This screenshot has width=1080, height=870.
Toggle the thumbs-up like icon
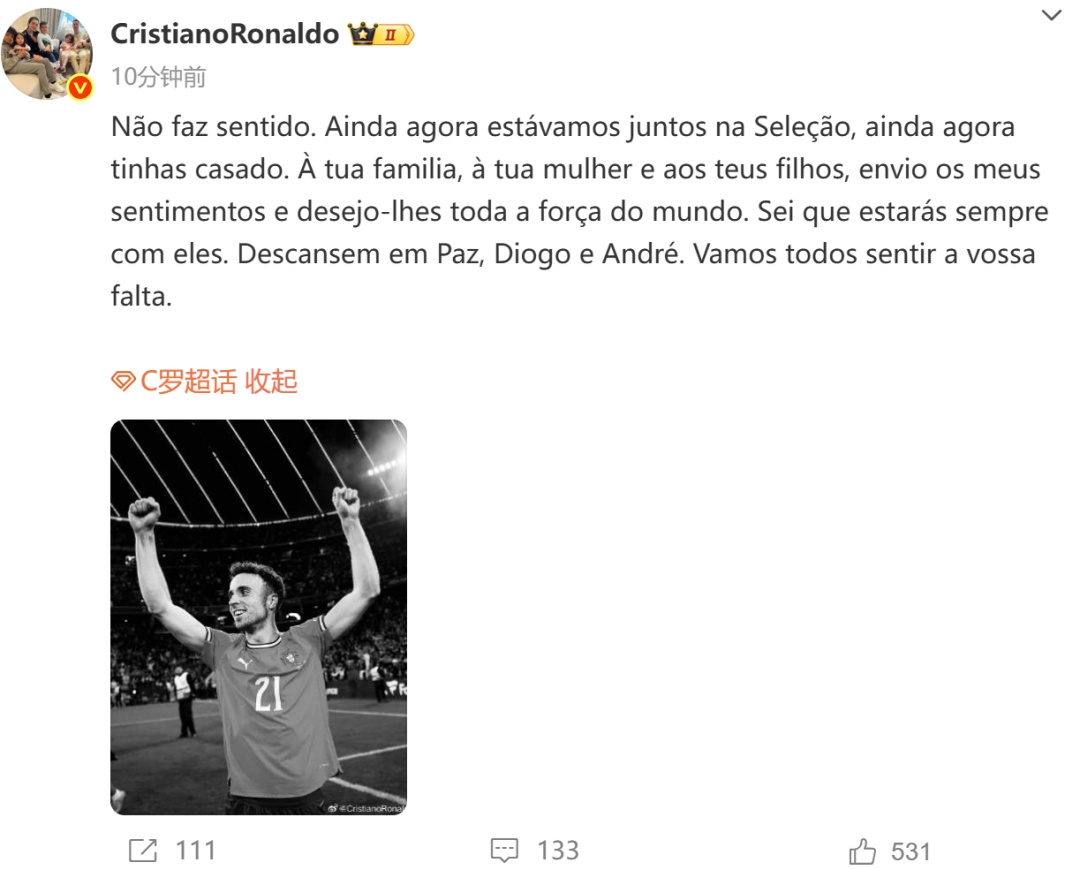(x=862, y=851)
